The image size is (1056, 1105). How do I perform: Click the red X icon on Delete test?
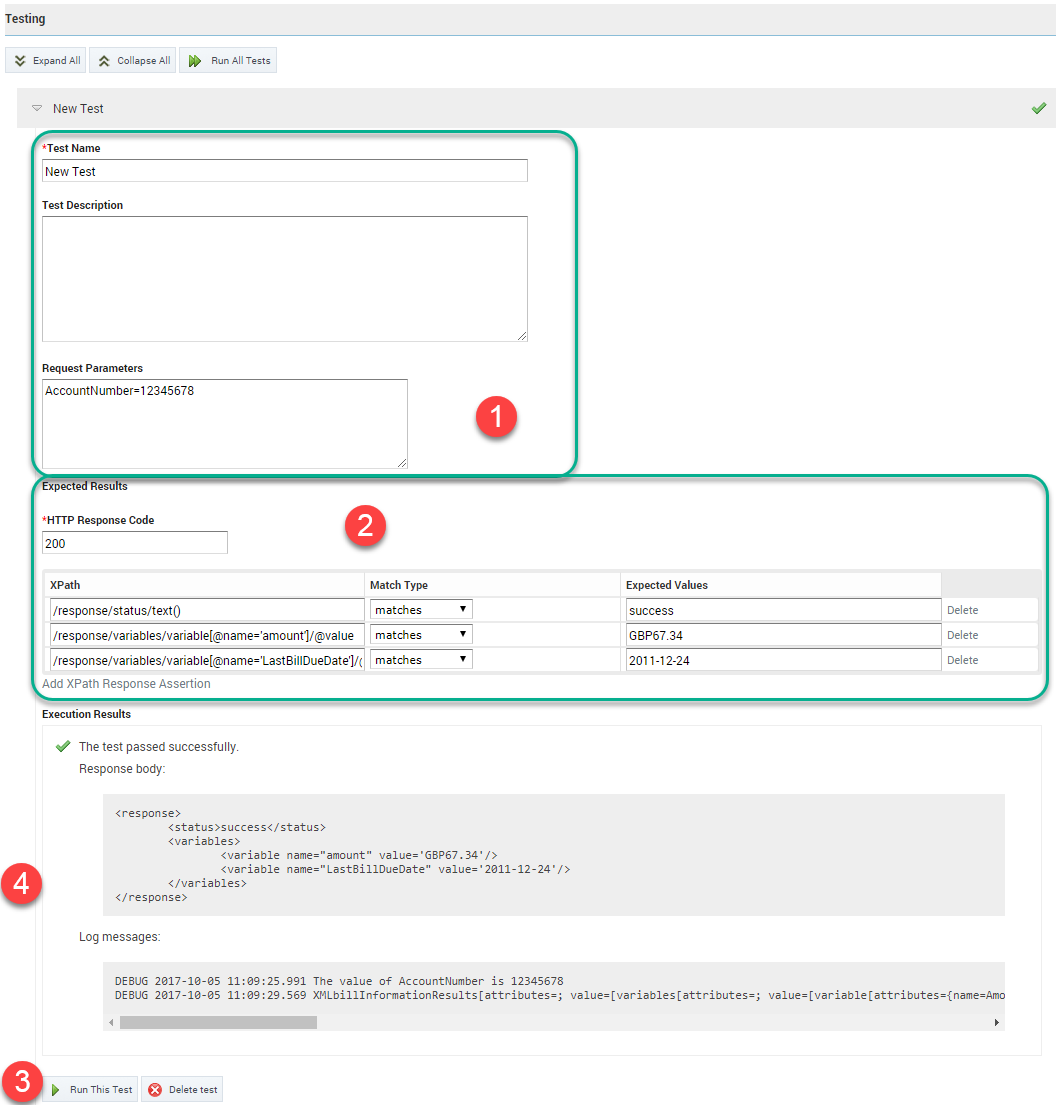coord(155,1089)
